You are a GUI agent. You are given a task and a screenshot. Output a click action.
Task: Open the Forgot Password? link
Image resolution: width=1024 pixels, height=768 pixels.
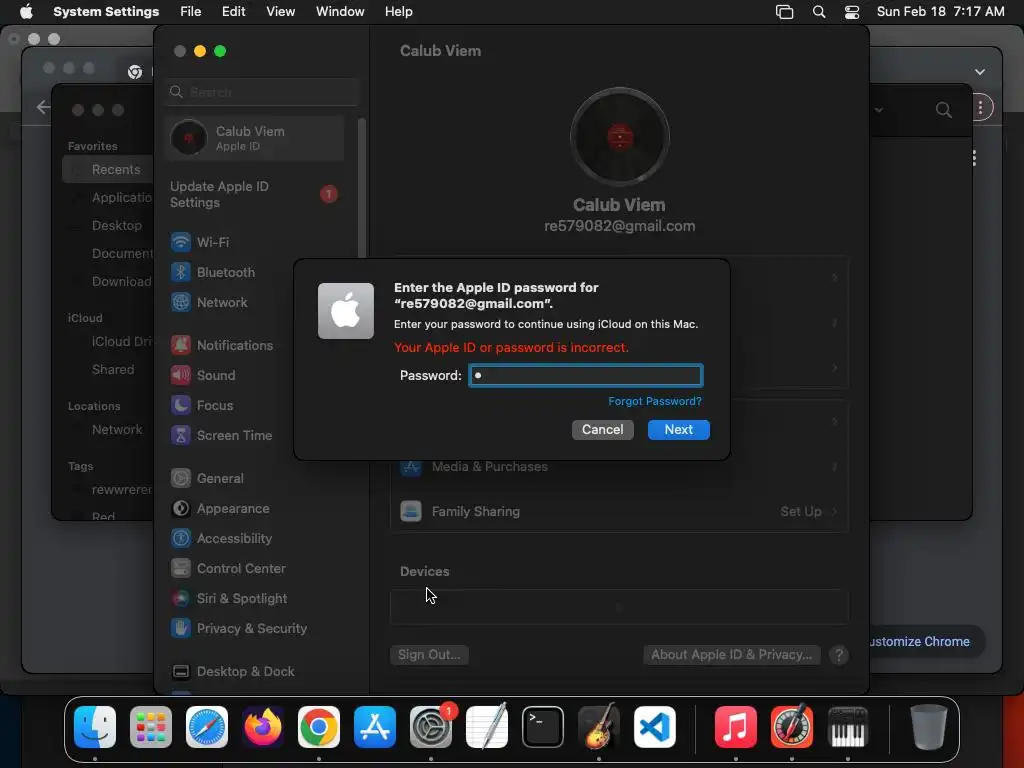tap(654, 401)
